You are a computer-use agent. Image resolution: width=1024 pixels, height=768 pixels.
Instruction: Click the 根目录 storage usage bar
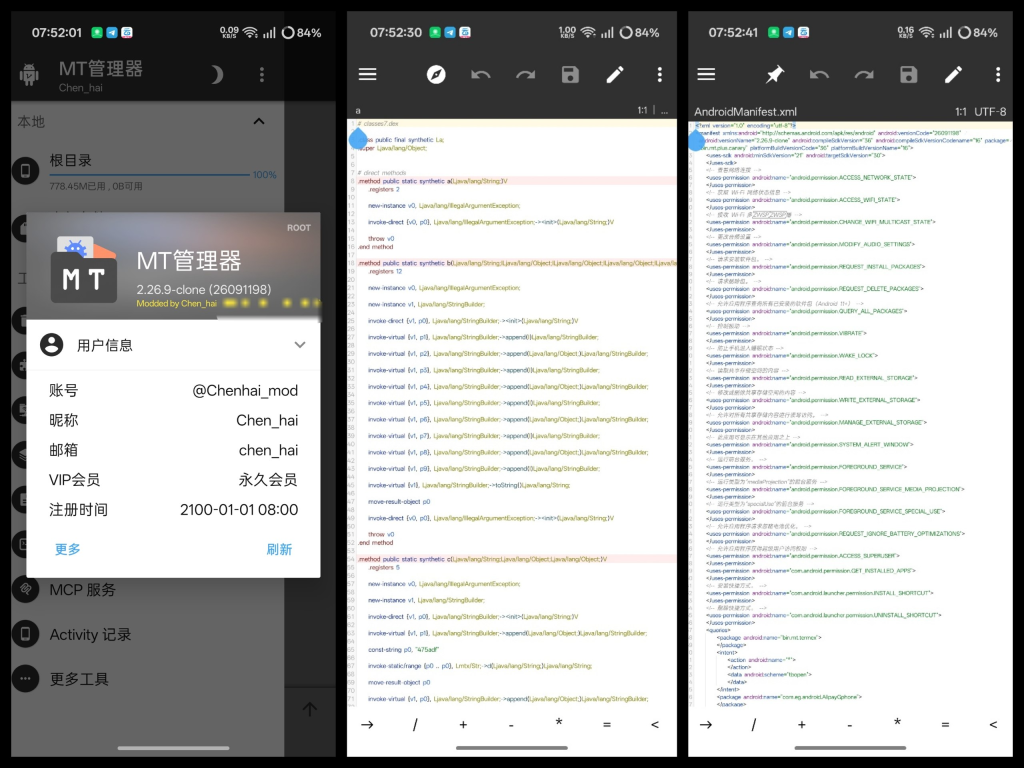(x=150, y=175)
